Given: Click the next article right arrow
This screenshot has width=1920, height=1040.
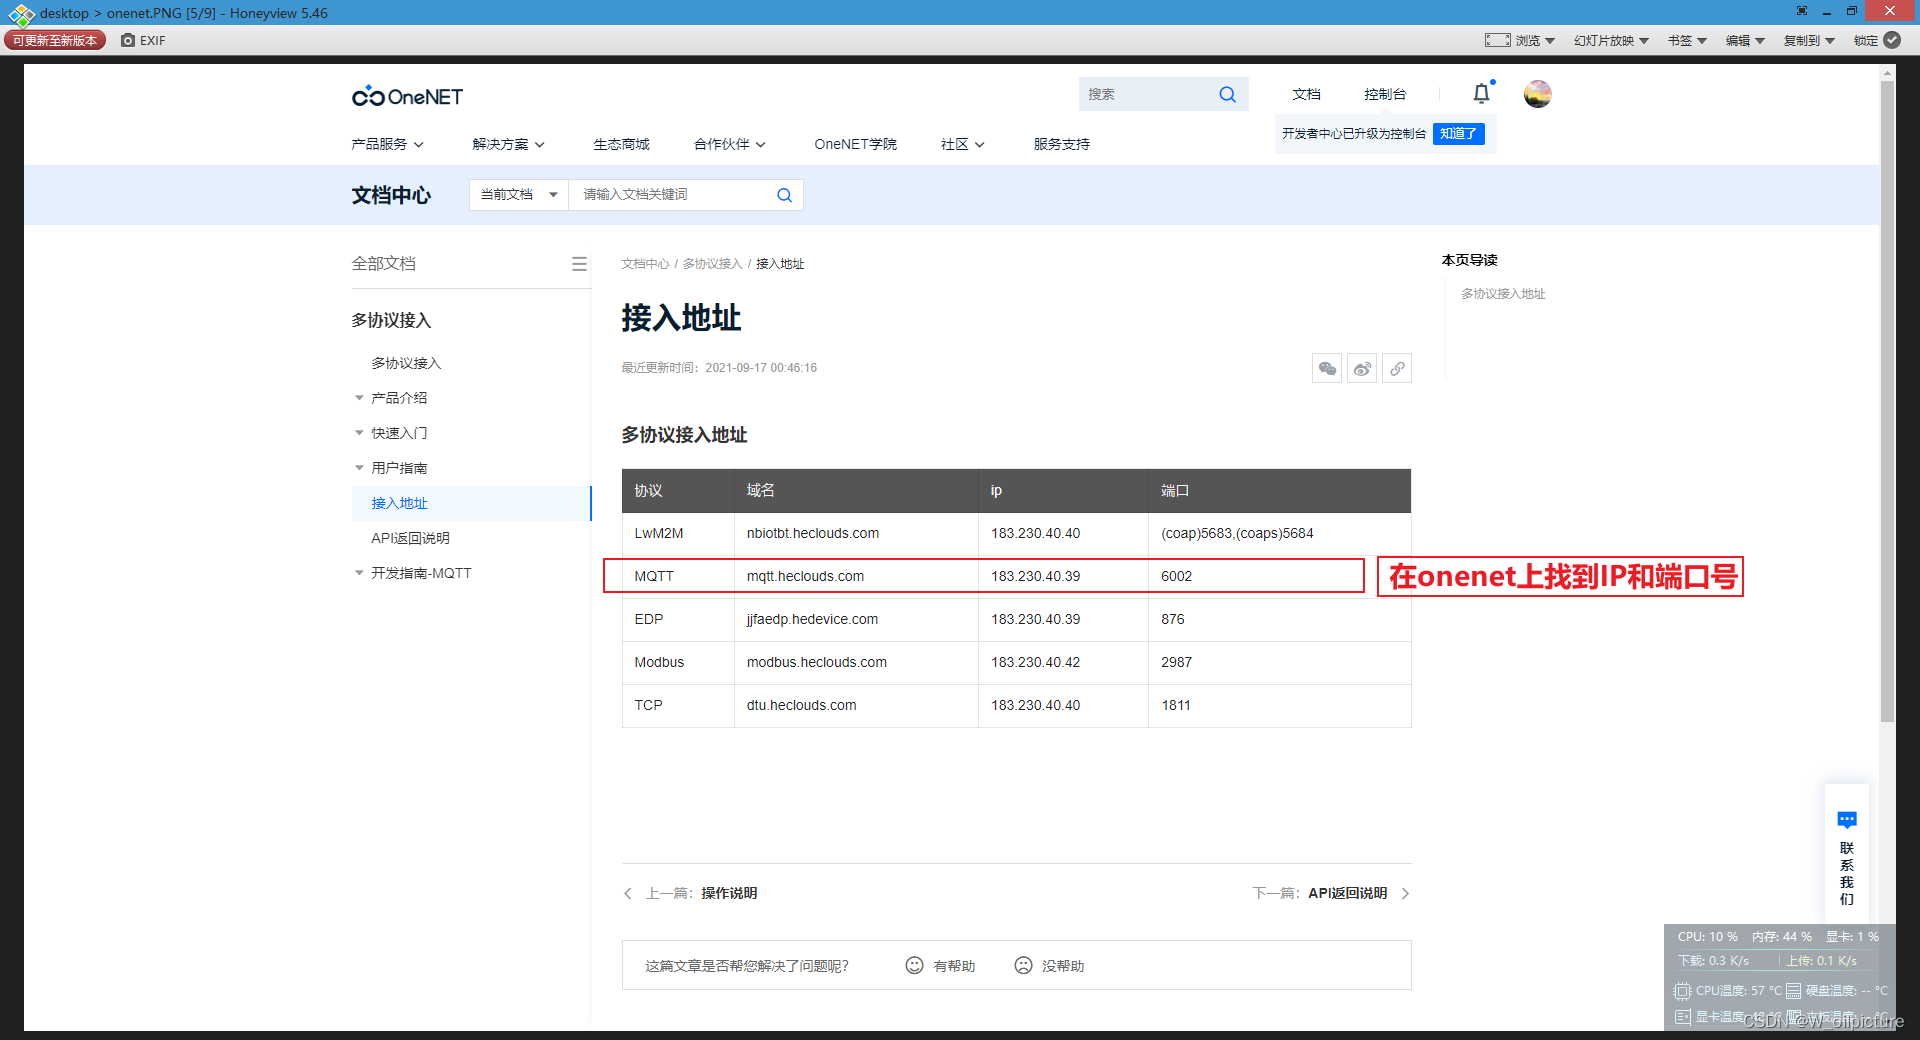Looking at the screenshot, I should [1405, 893].
